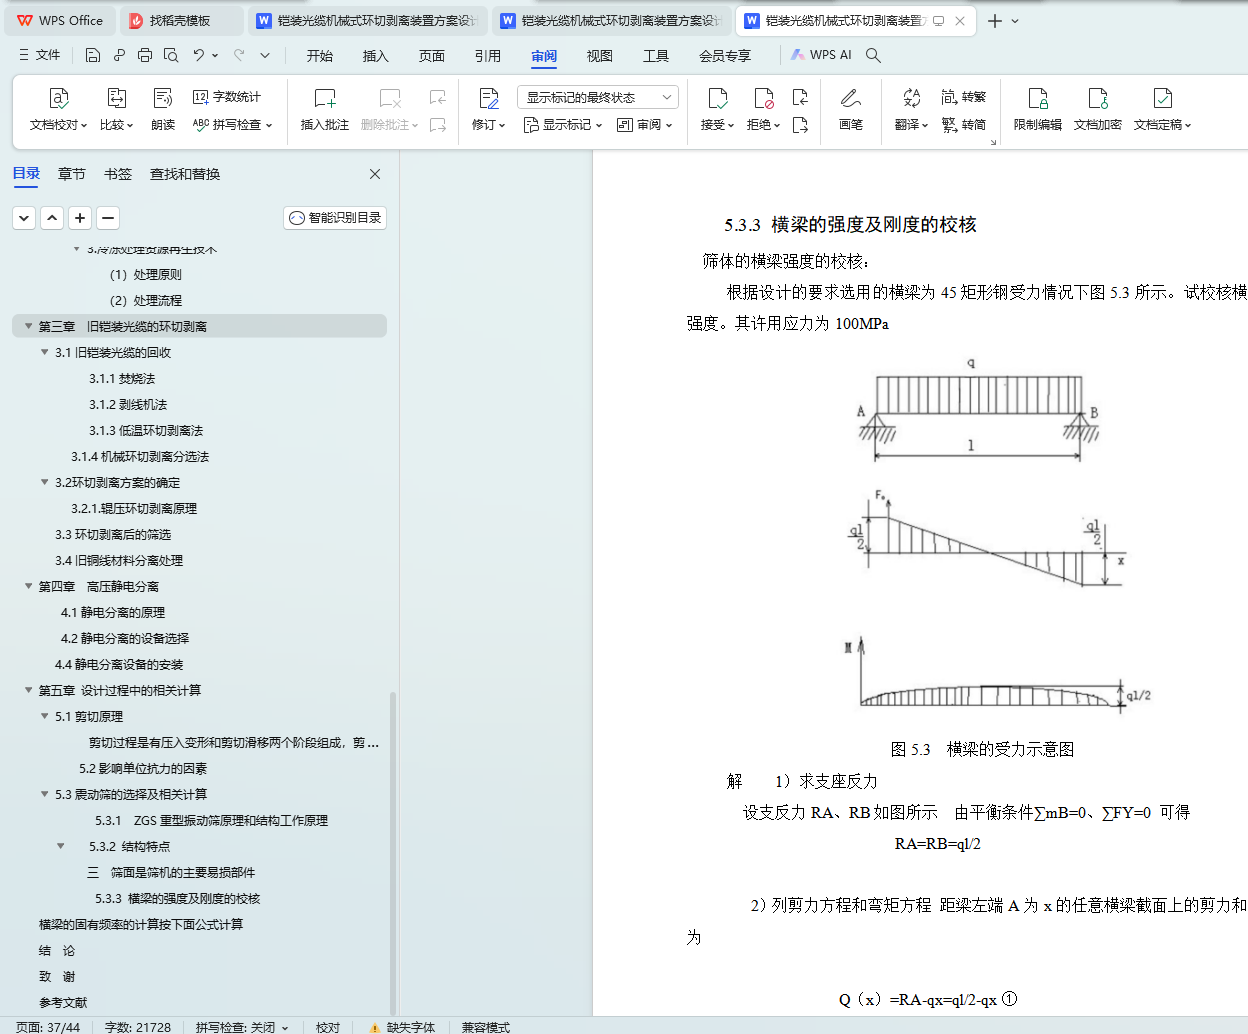1248x1034 pixels.
Task: Switch to 开始 ribbon tab
Action: point(320,56)
